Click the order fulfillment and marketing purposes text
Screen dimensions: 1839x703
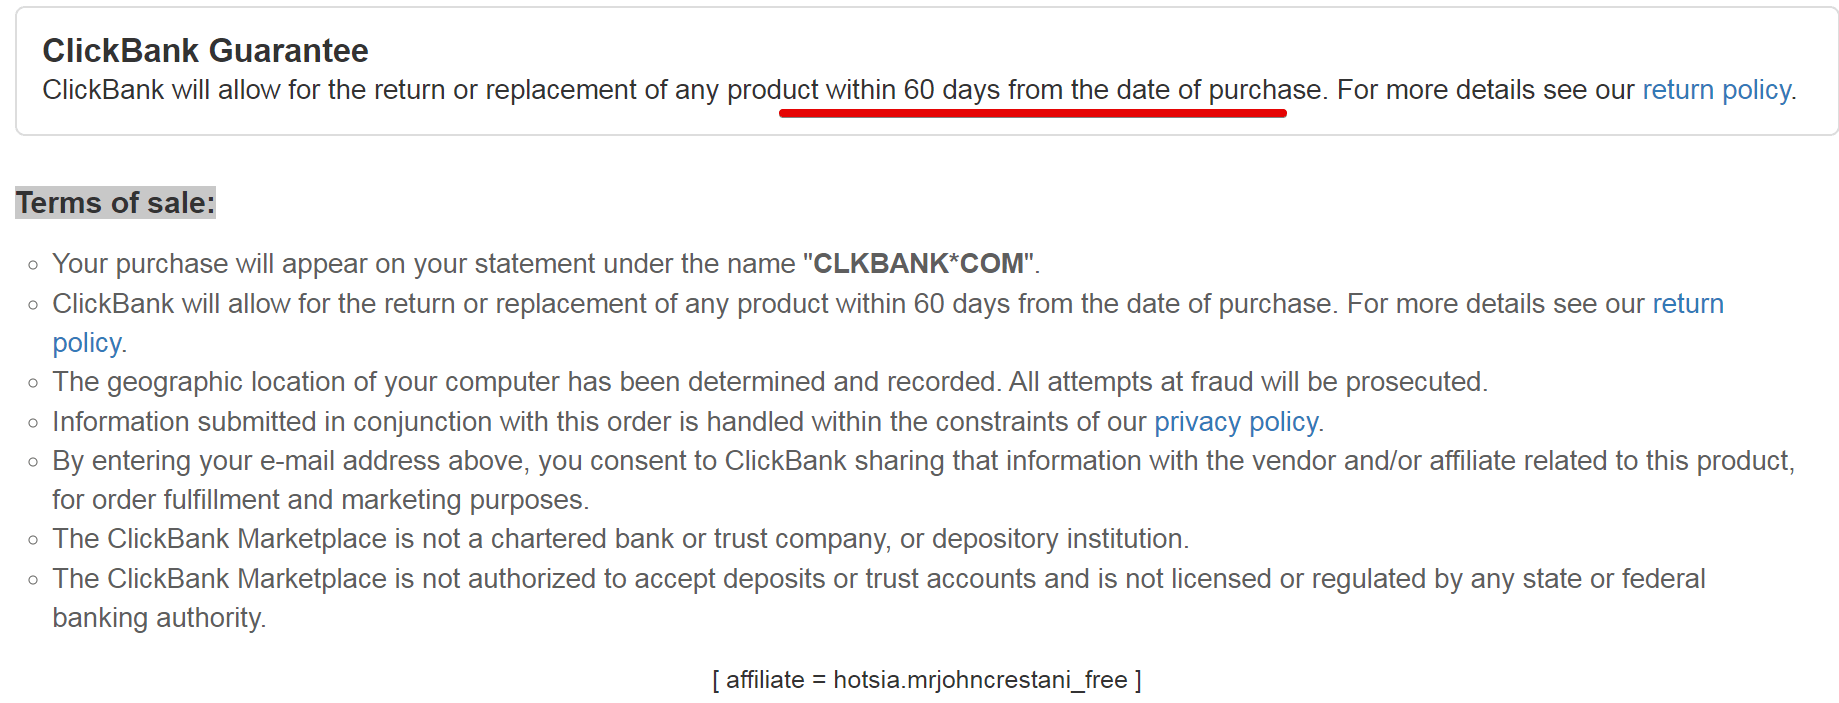pyautogui.click(x=321, y=500)
